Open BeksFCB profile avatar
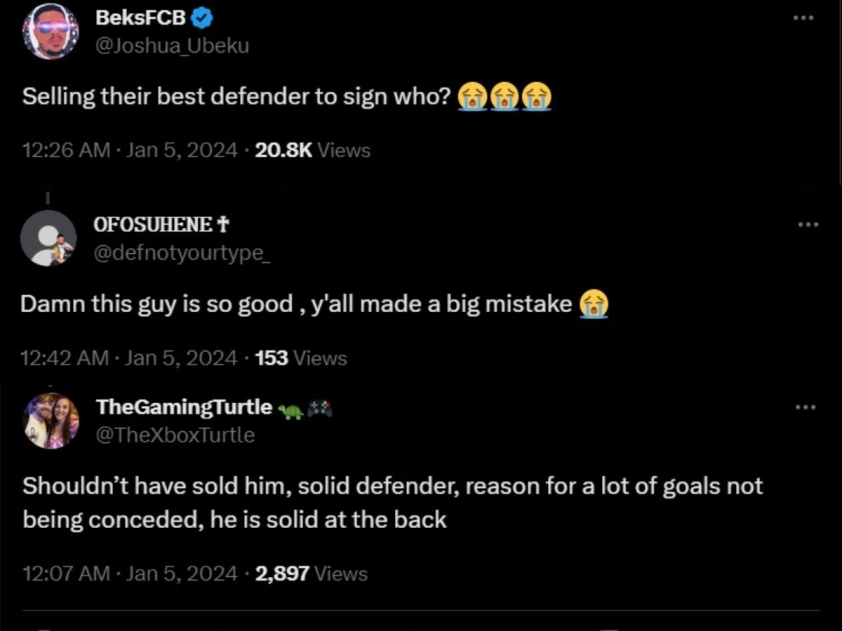The height and width of the screenshot is (631, 842). click(50, 31)
